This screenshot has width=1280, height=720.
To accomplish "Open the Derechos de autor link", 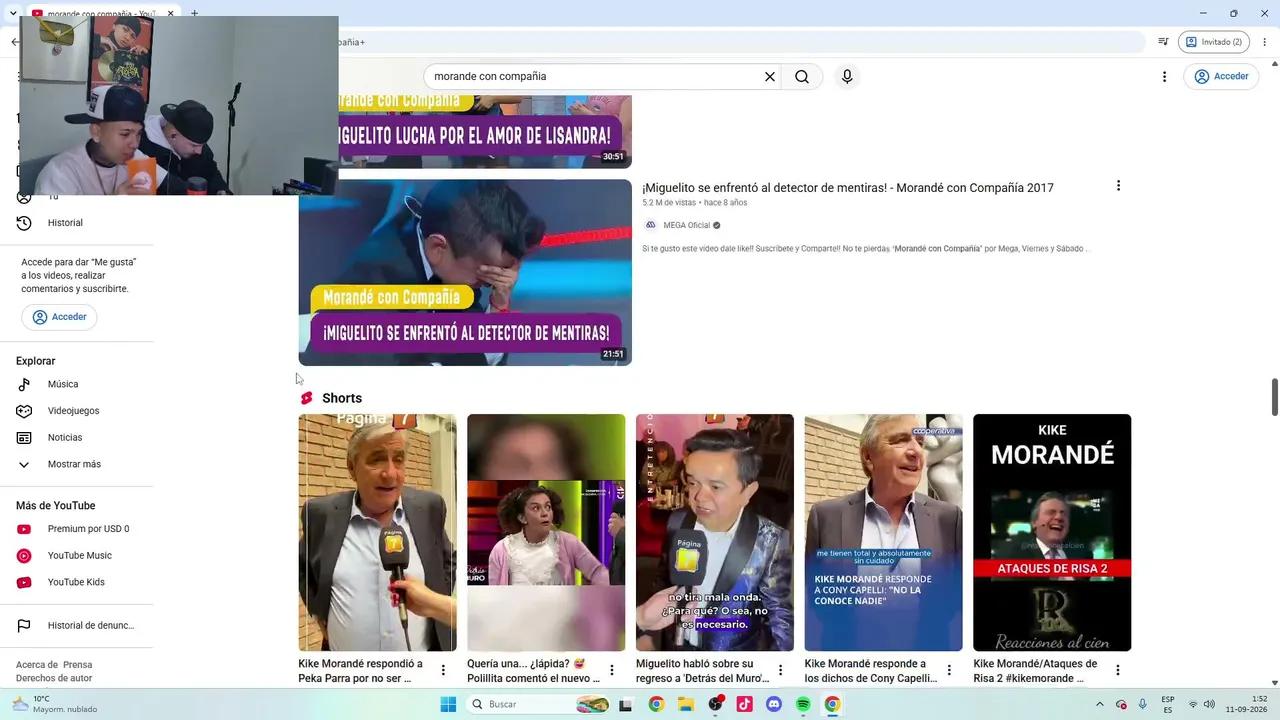I will [54, 679].
